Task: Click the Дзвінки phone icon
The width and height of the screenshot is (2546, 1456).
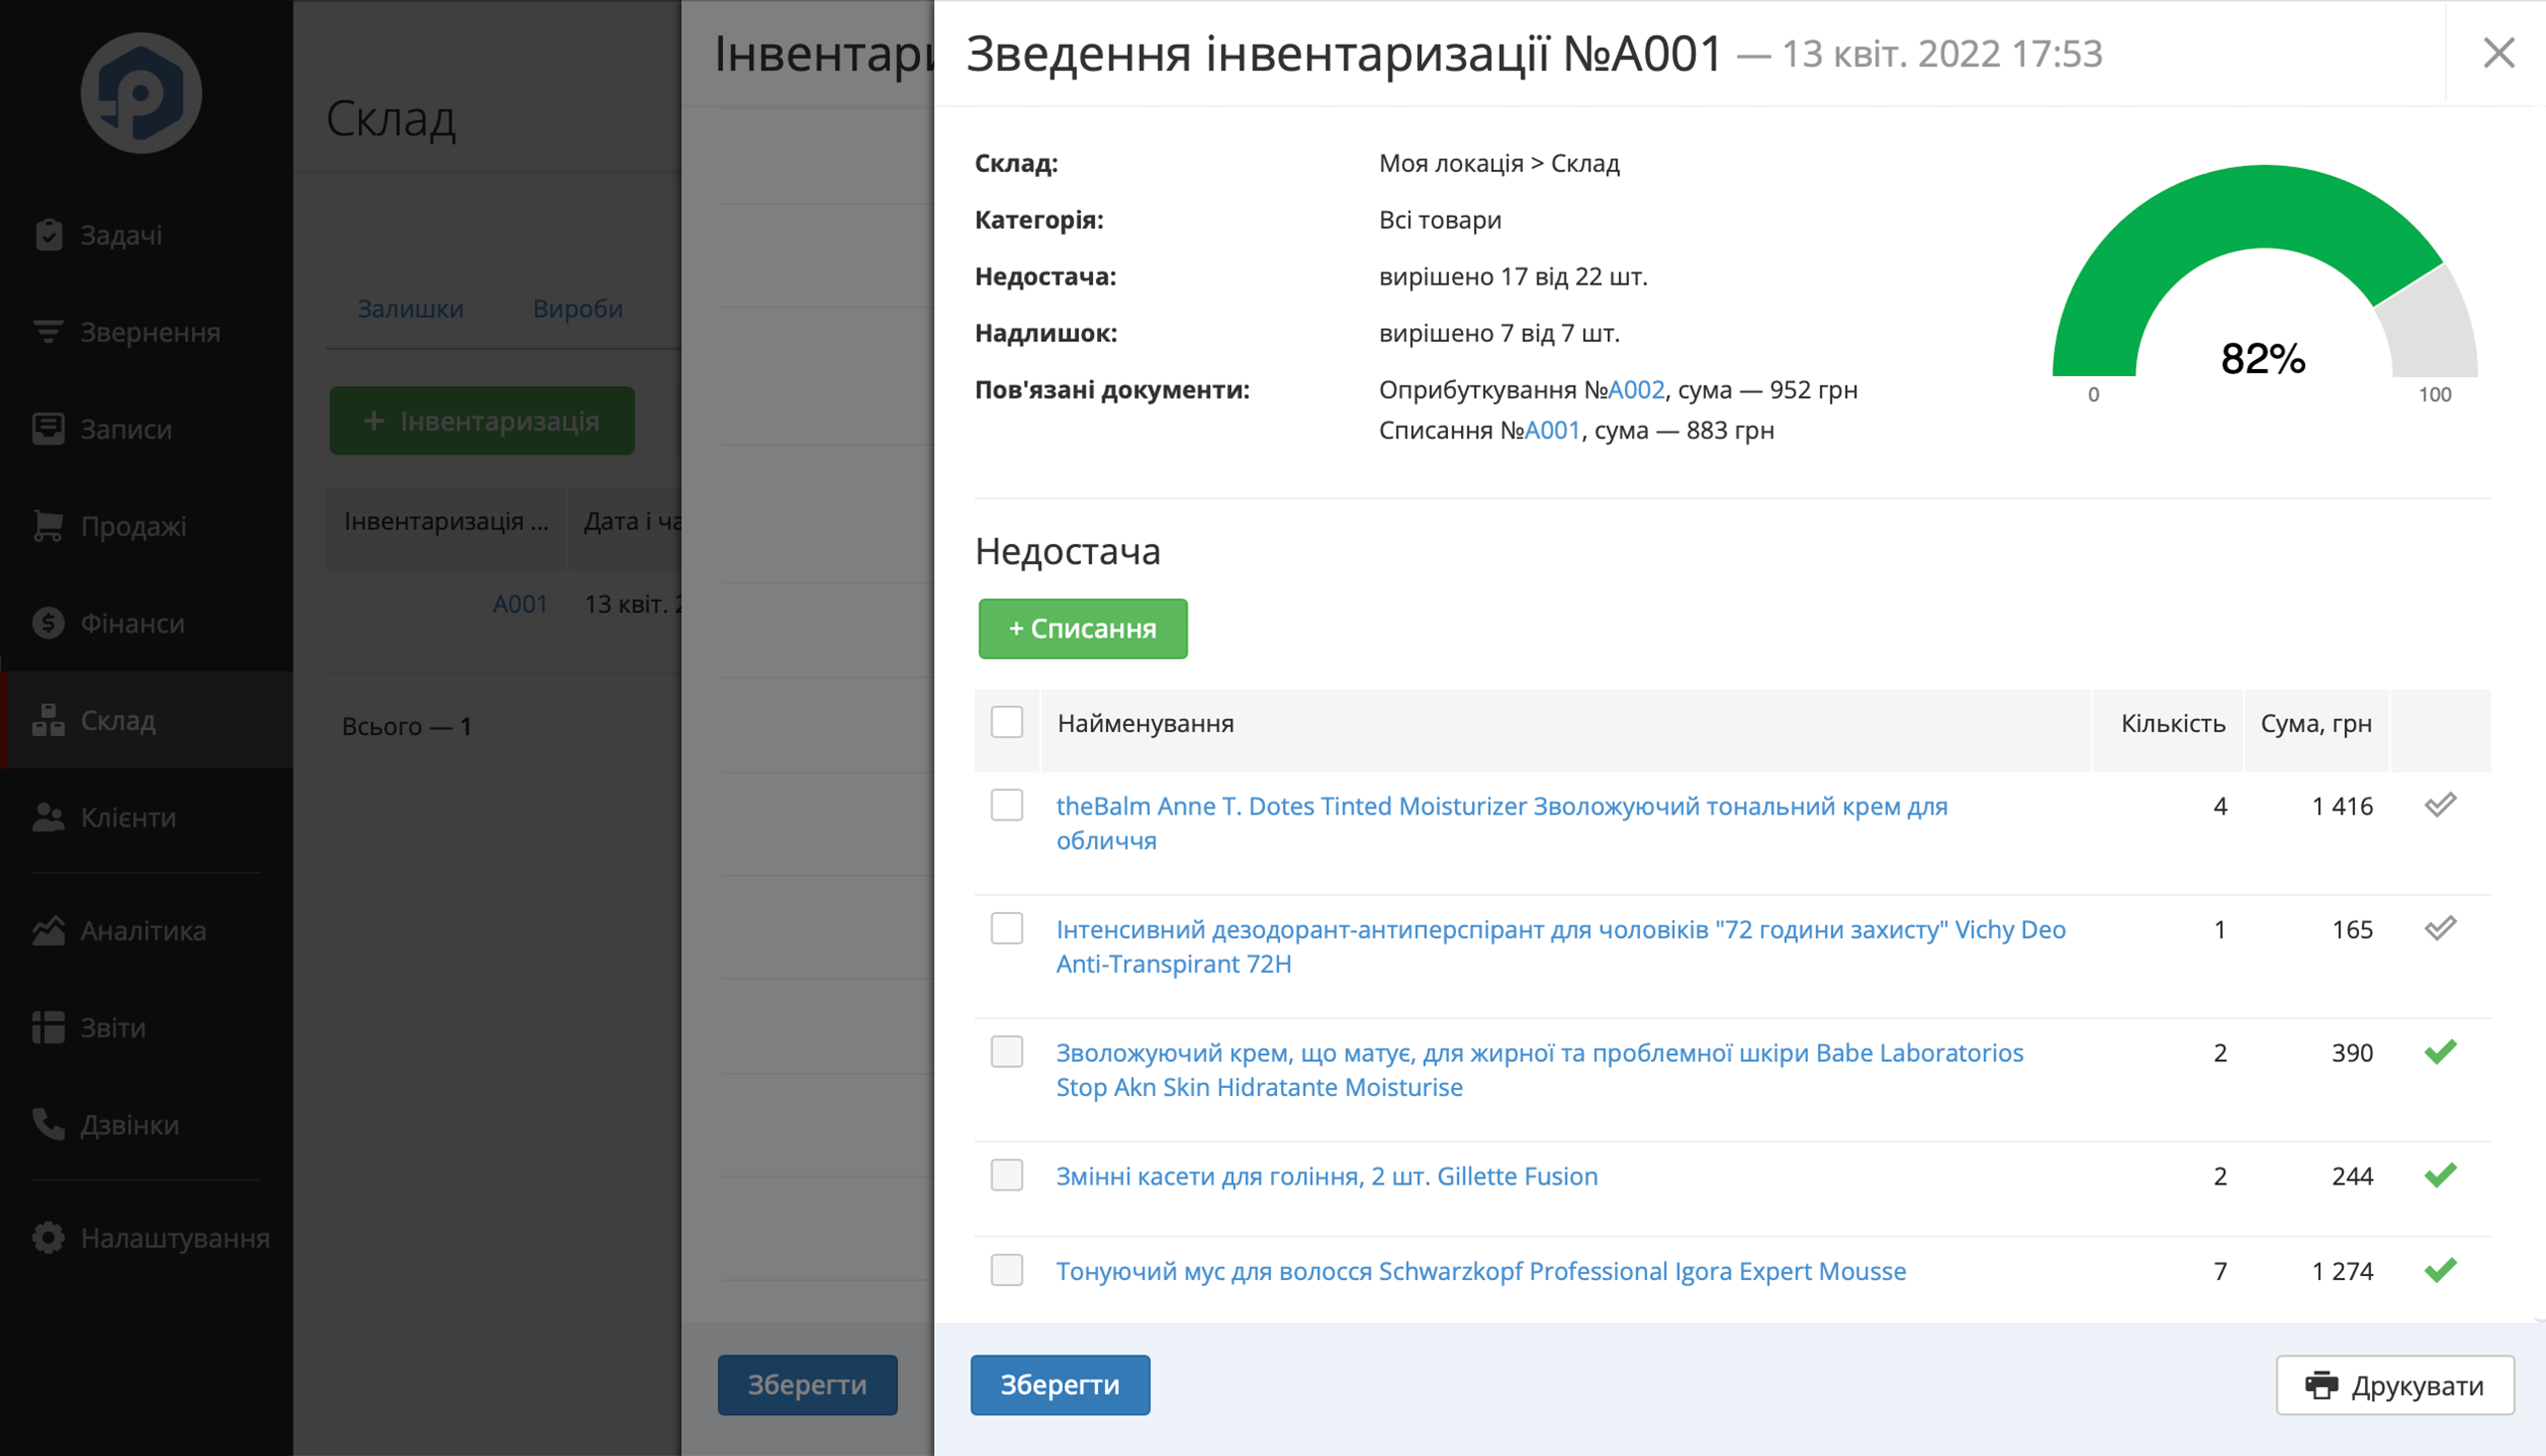Action: coord(48,1124)
